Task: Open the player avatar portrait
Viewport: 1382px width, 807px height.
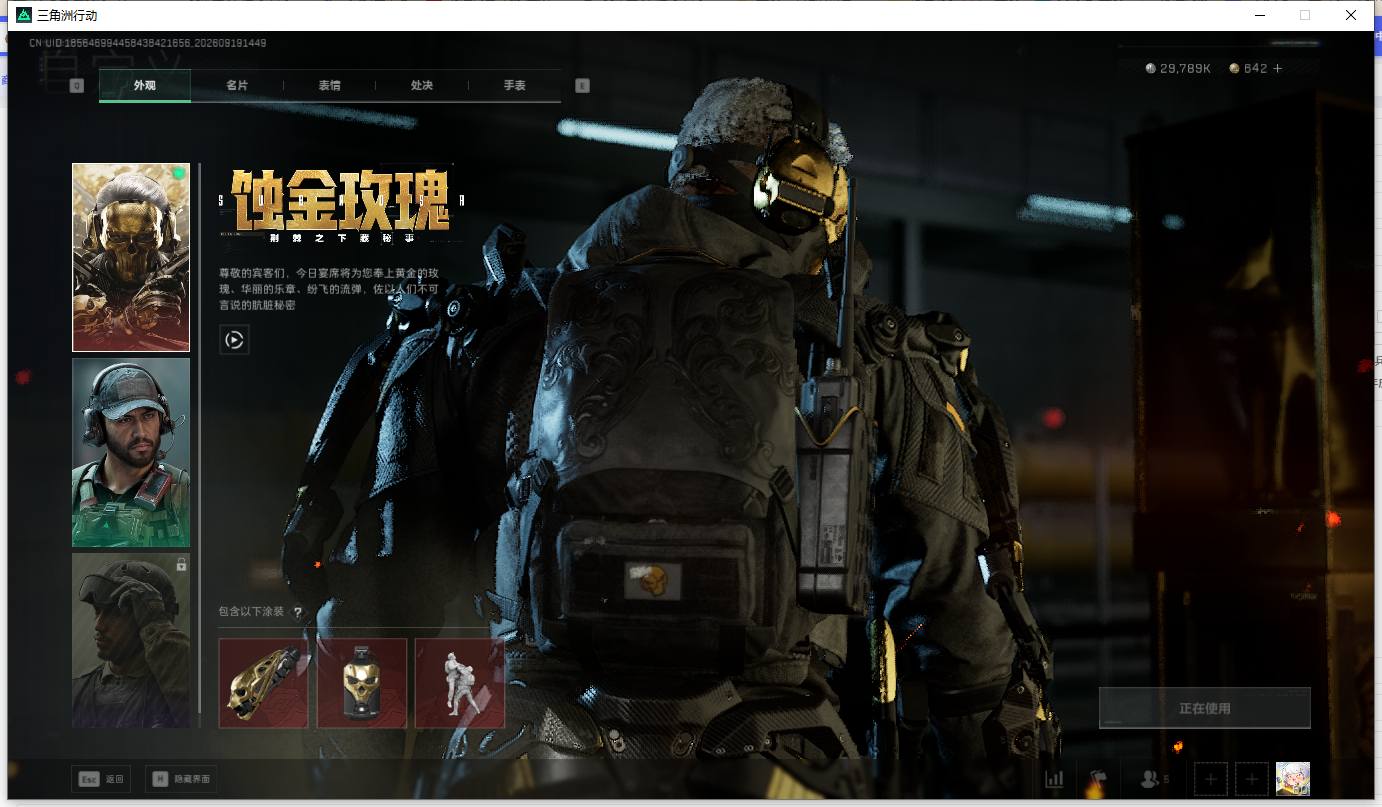Action: [x=1293, y=779]
